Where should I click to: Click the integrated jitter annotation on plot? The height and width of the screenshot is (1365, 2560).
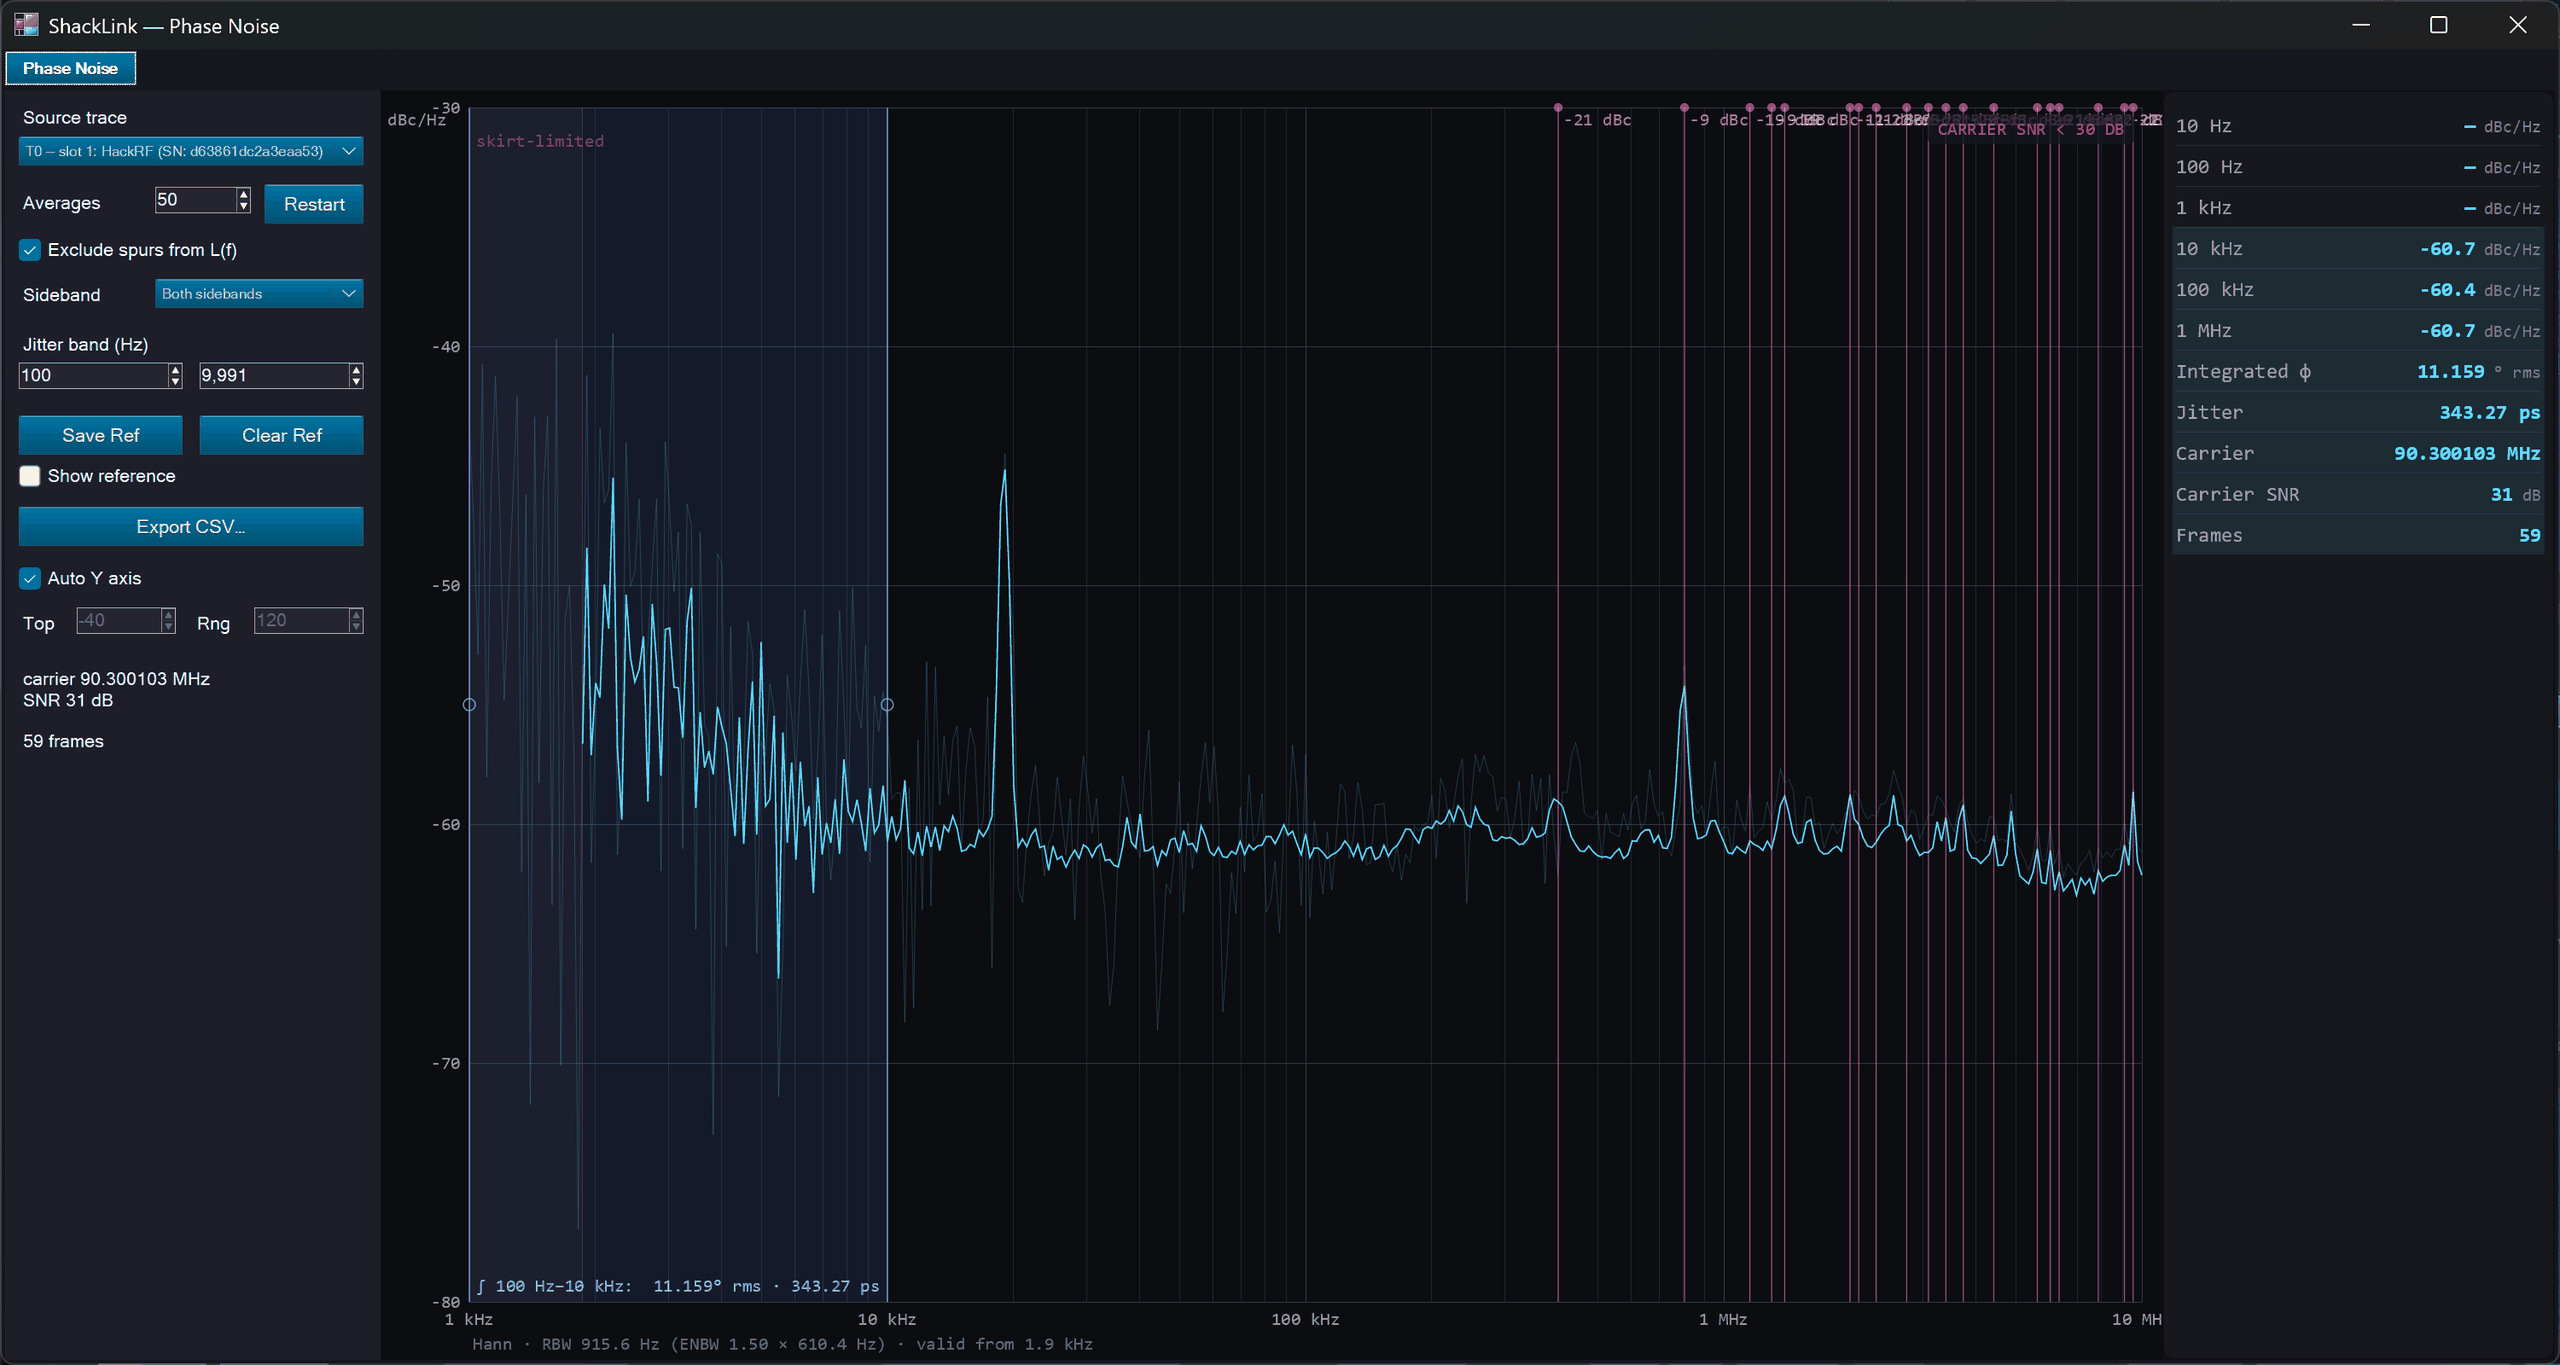(x=678, y=1286)
